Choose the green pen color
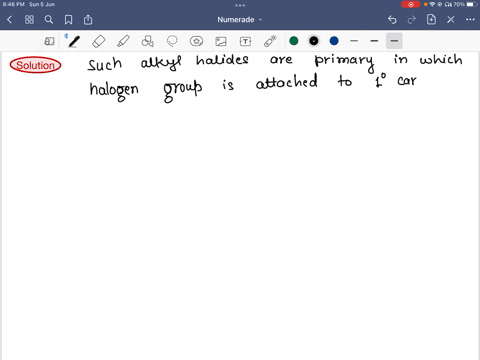The width and height of the screenshot is (480, 360). pos(294,41)
